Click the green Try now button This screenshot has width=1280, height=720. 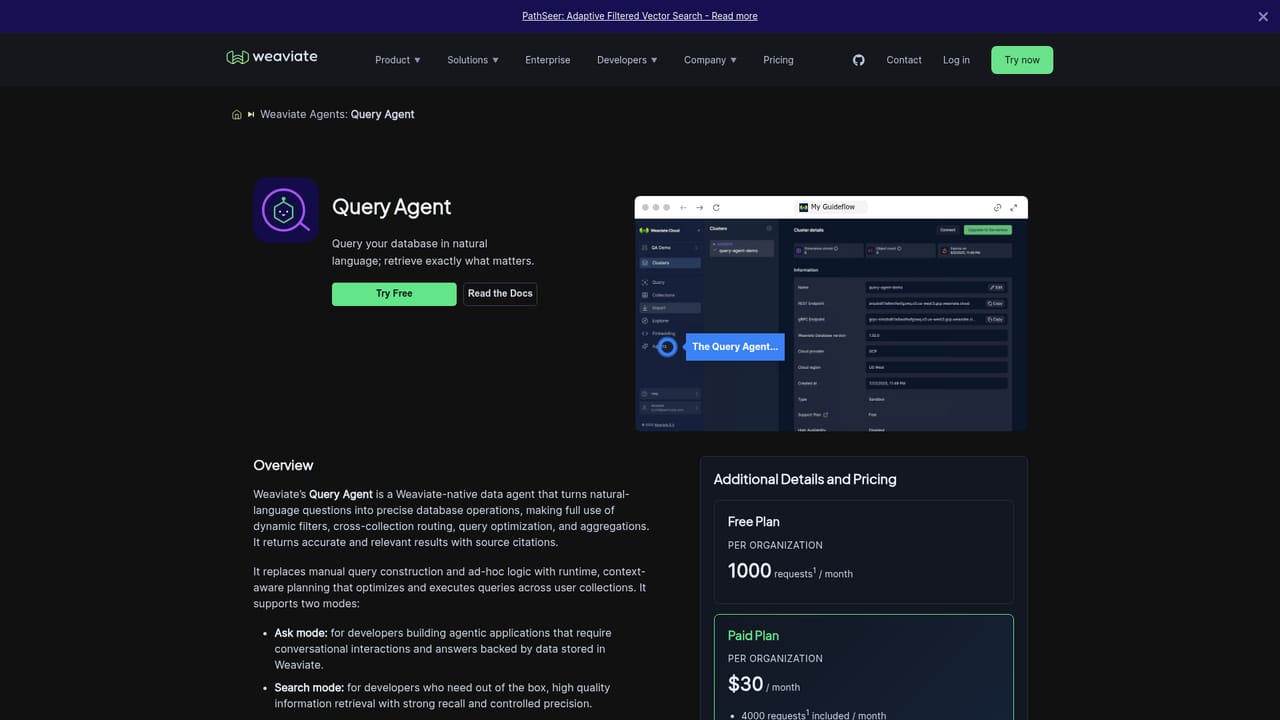(x=1022, y=60)
